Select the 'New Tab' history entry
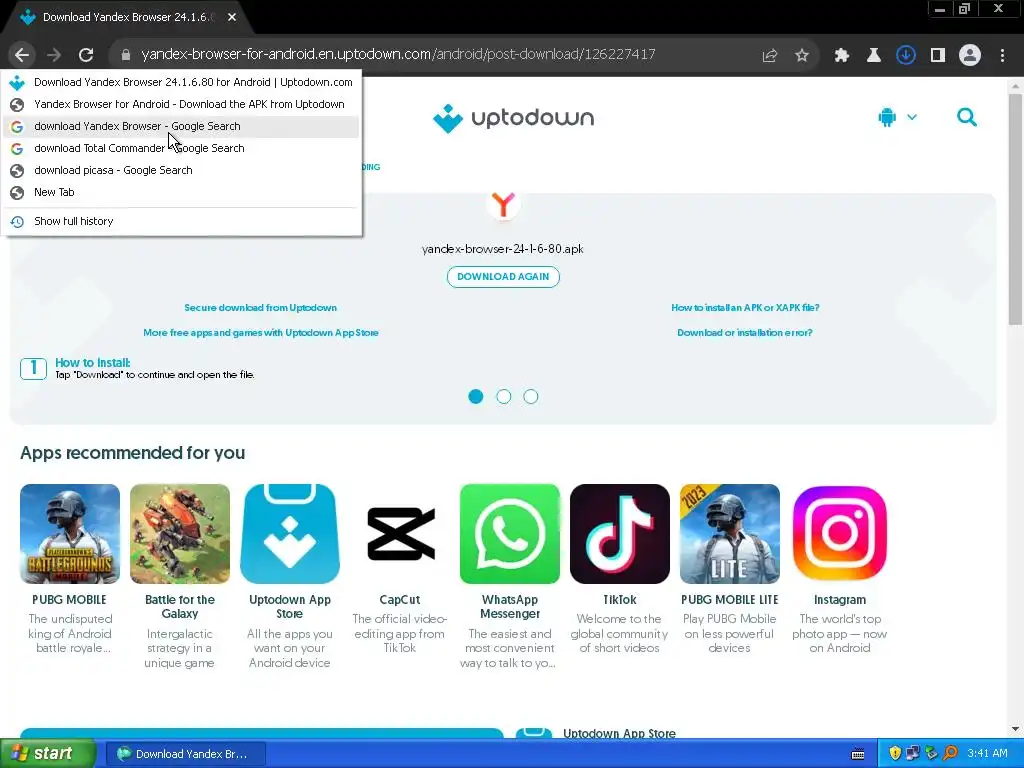Screen dimensions: 1024x768 click(x=182, y=193)
